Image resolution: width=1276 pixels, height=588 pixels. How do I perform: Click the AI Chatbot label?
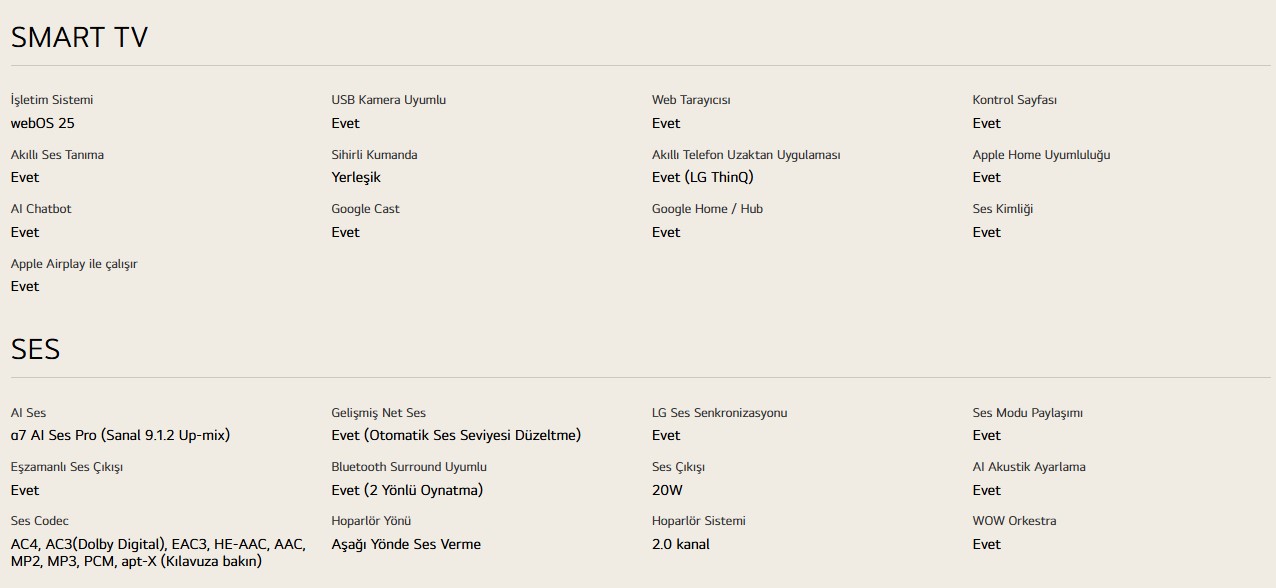41,209
